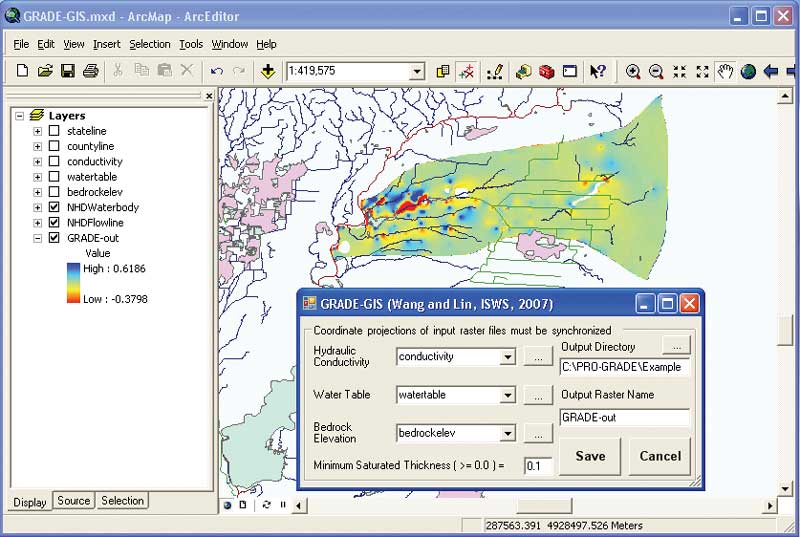Viewport: 800px width, 537px height.
Task: Open a map document with the folder icon
Action: (x=45, y=70)
